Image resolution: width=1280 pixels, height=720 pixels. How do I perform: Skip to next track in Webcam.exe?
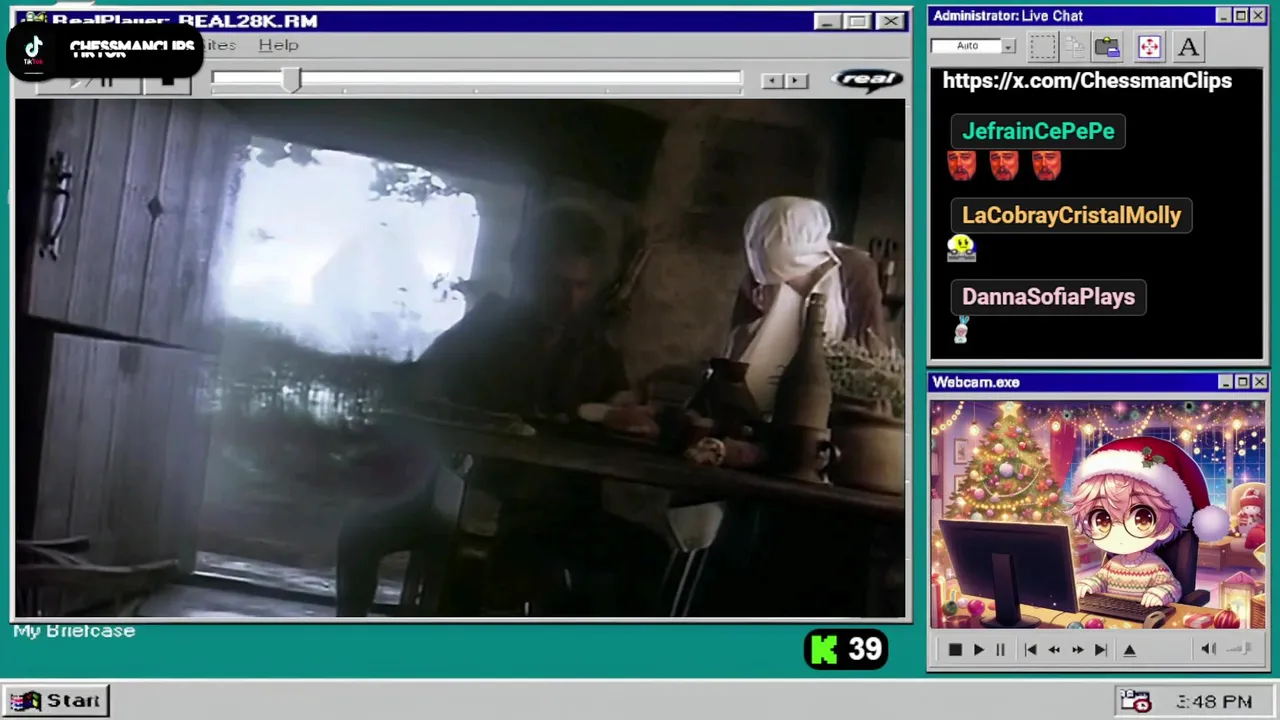coord(1100,650)
